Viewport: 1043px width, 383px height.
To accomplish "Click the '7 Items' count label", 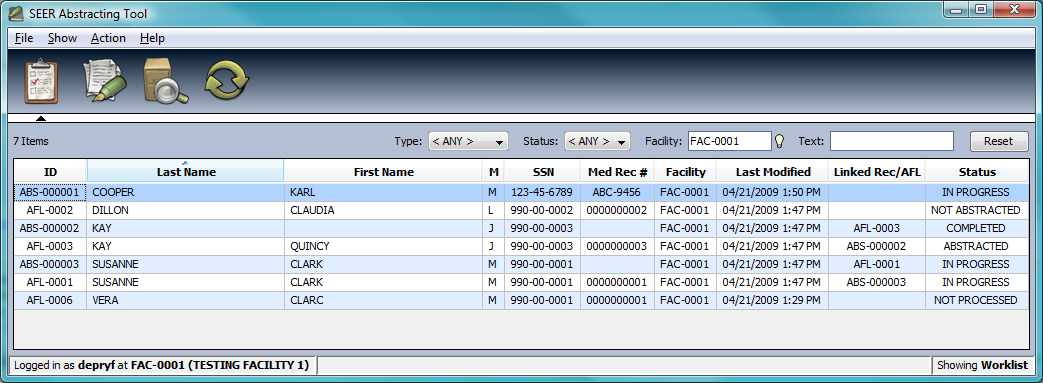I will [31, 141].
